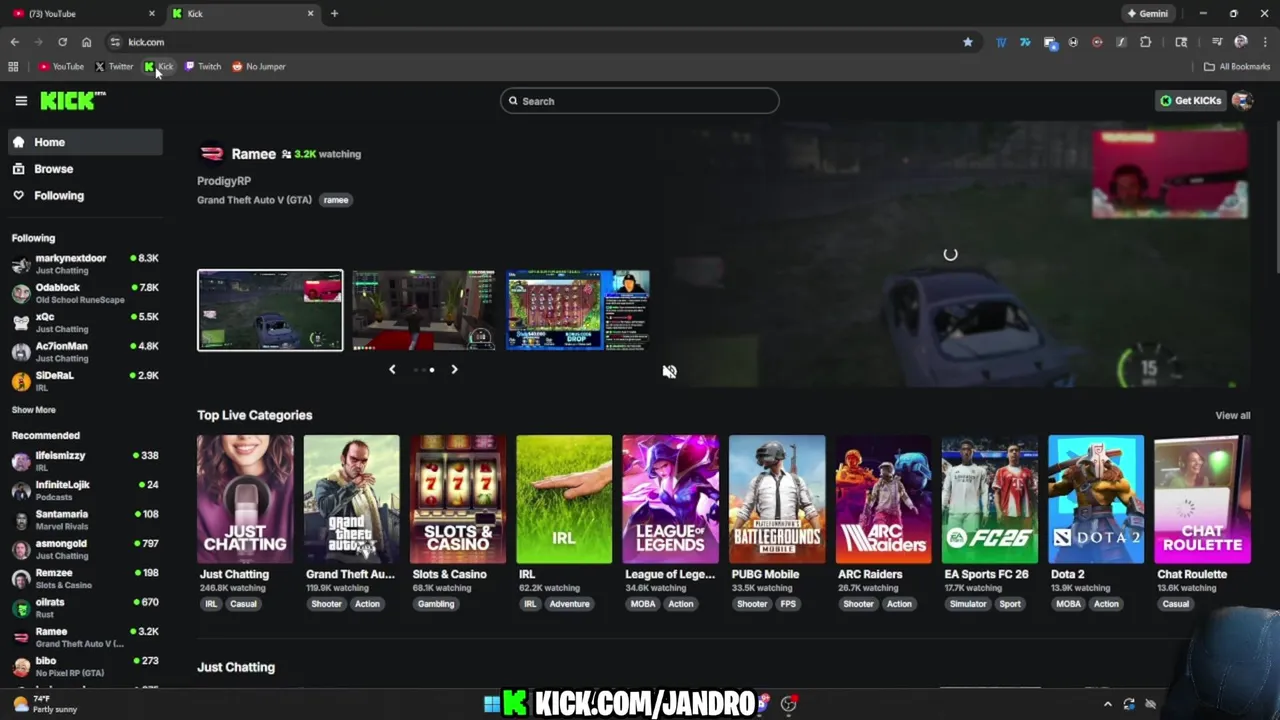Open Remzee recommended channel
This screenshot has height=720, width=1280.
[85, 578]
